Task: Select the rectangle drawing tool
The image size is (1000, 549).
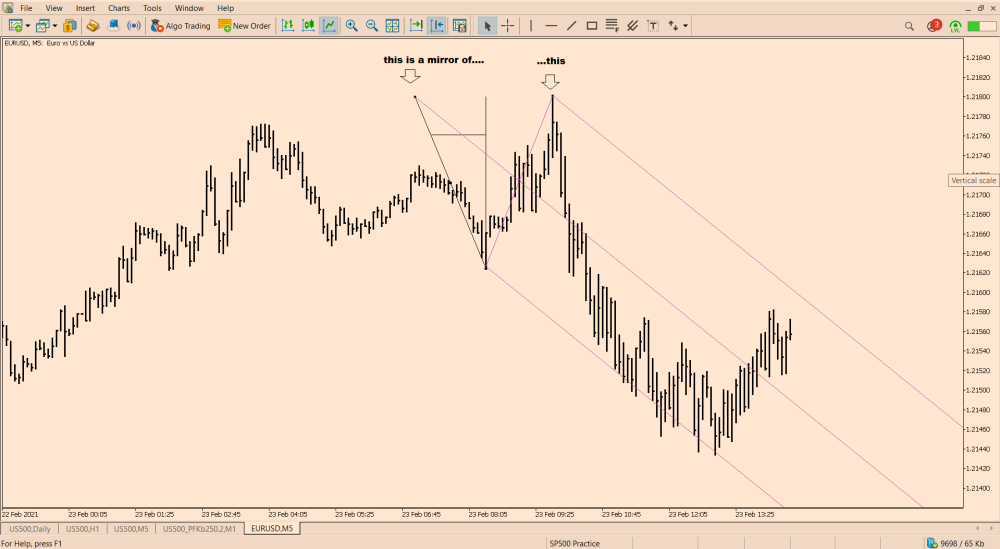Action: click(592, 26)
